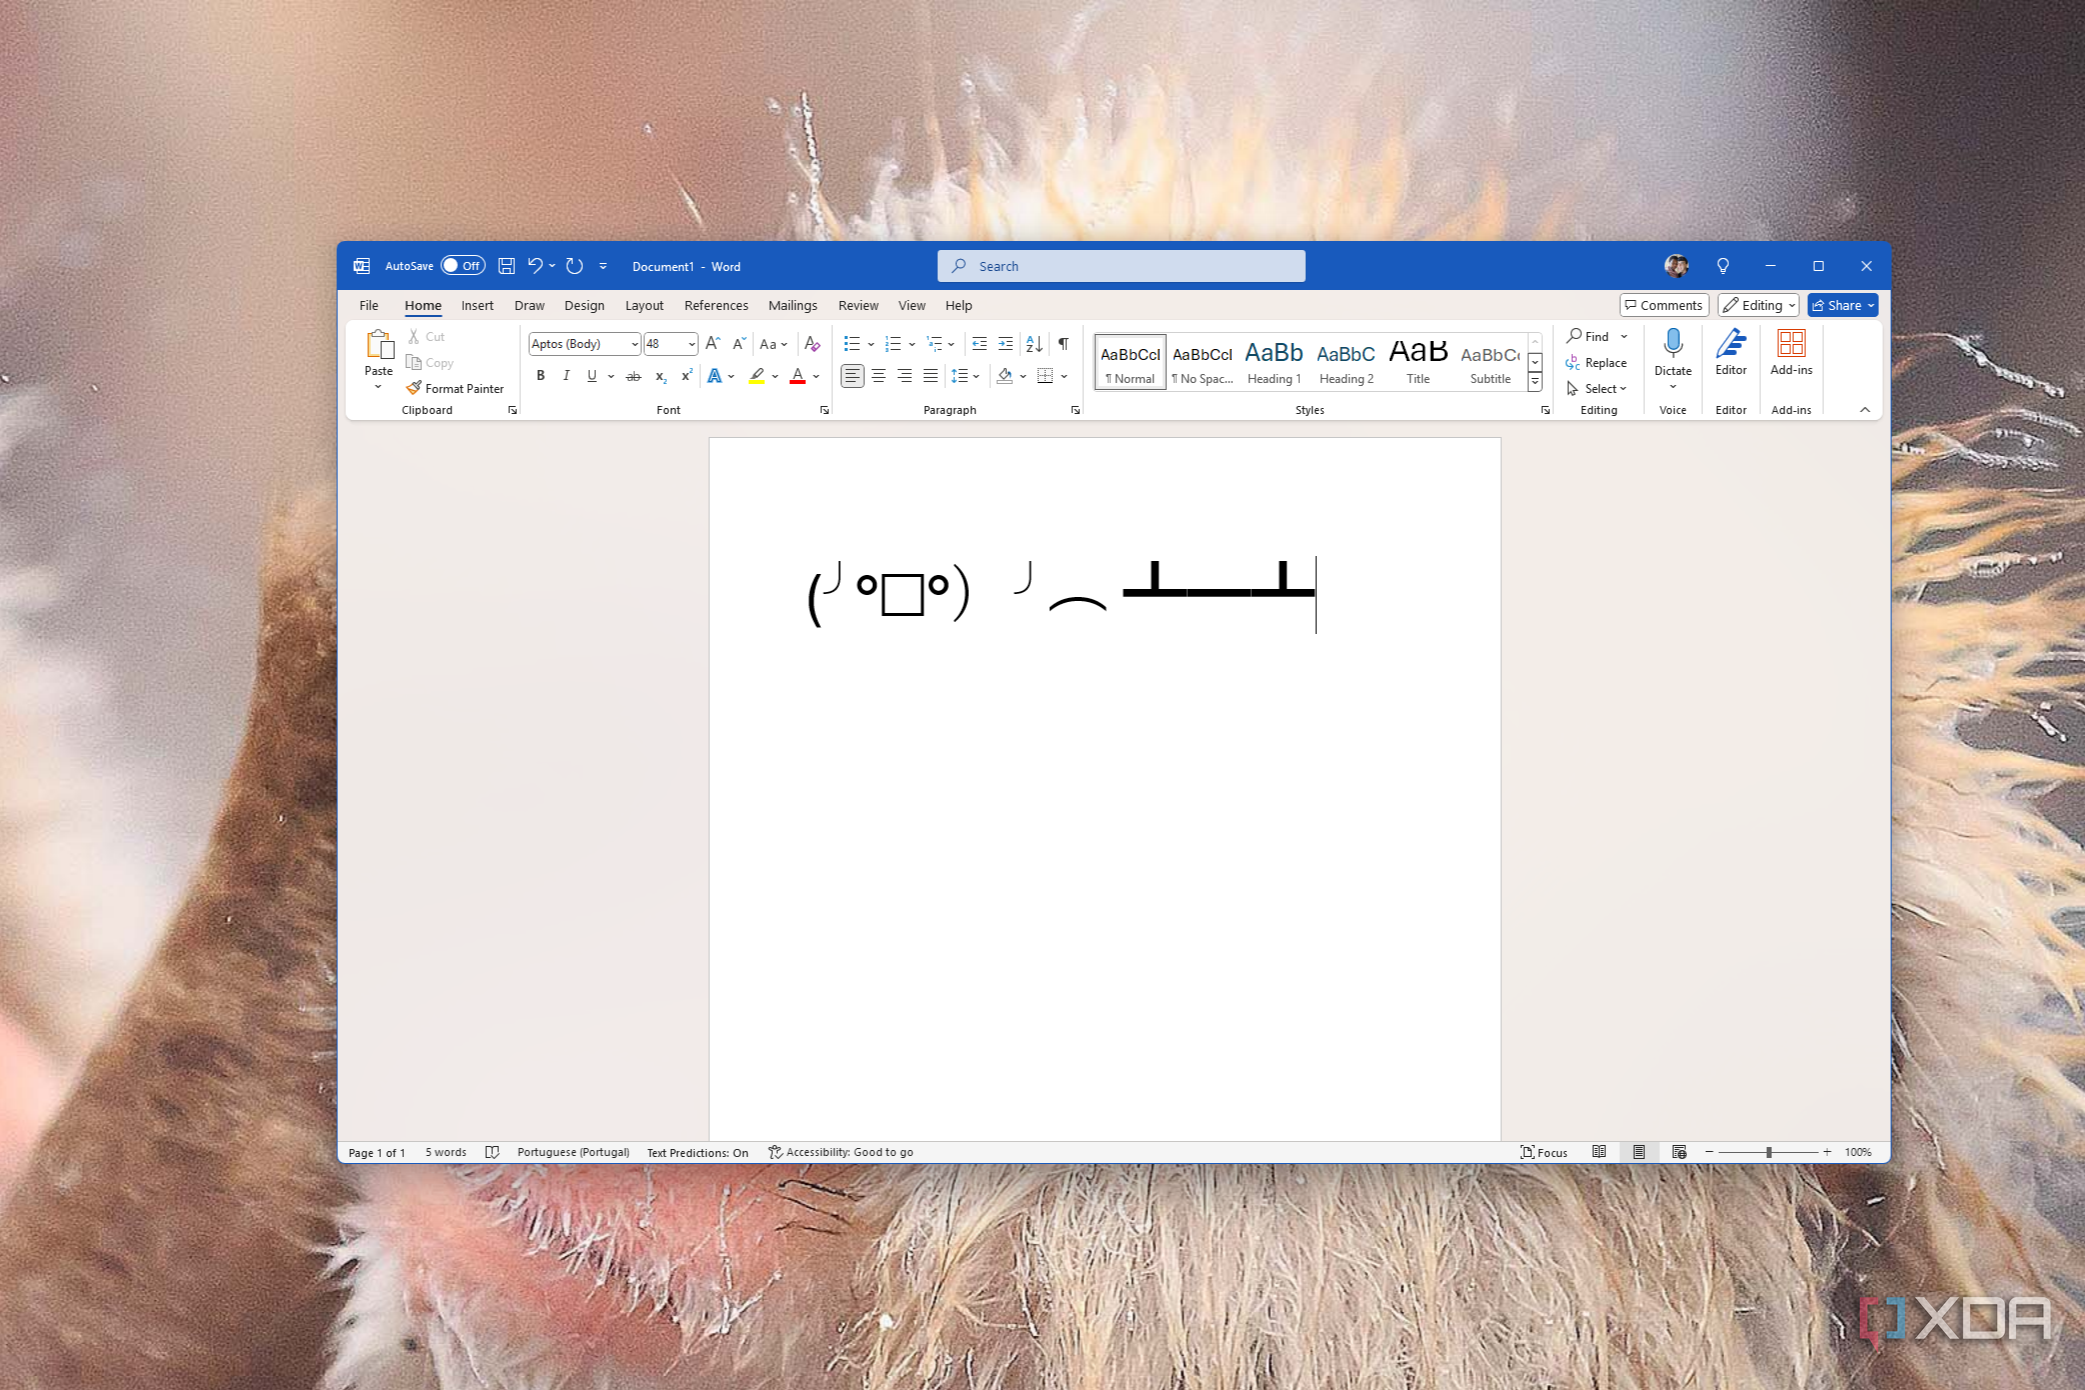Toggle bold formatting

(x=540, y=376)
